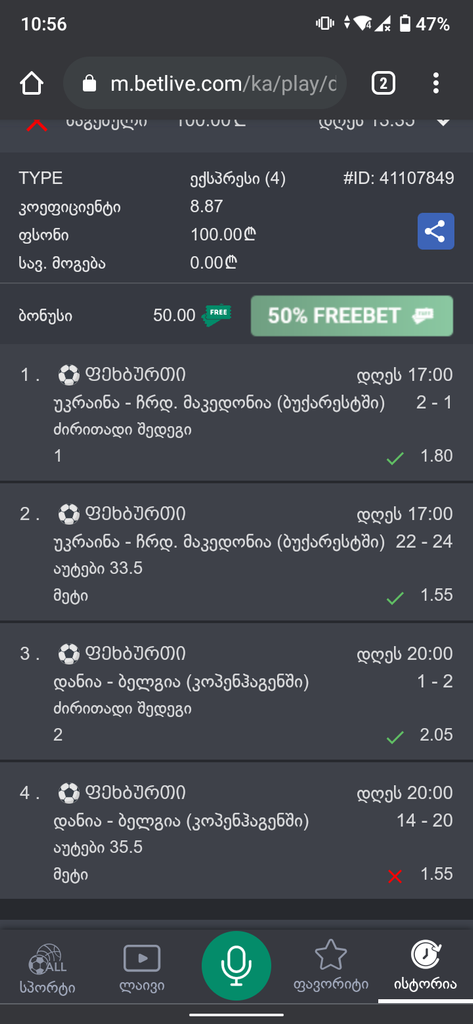473x1024 pixels.
Task: Open the სპორტი tab
Action: [x=47, y=970]
